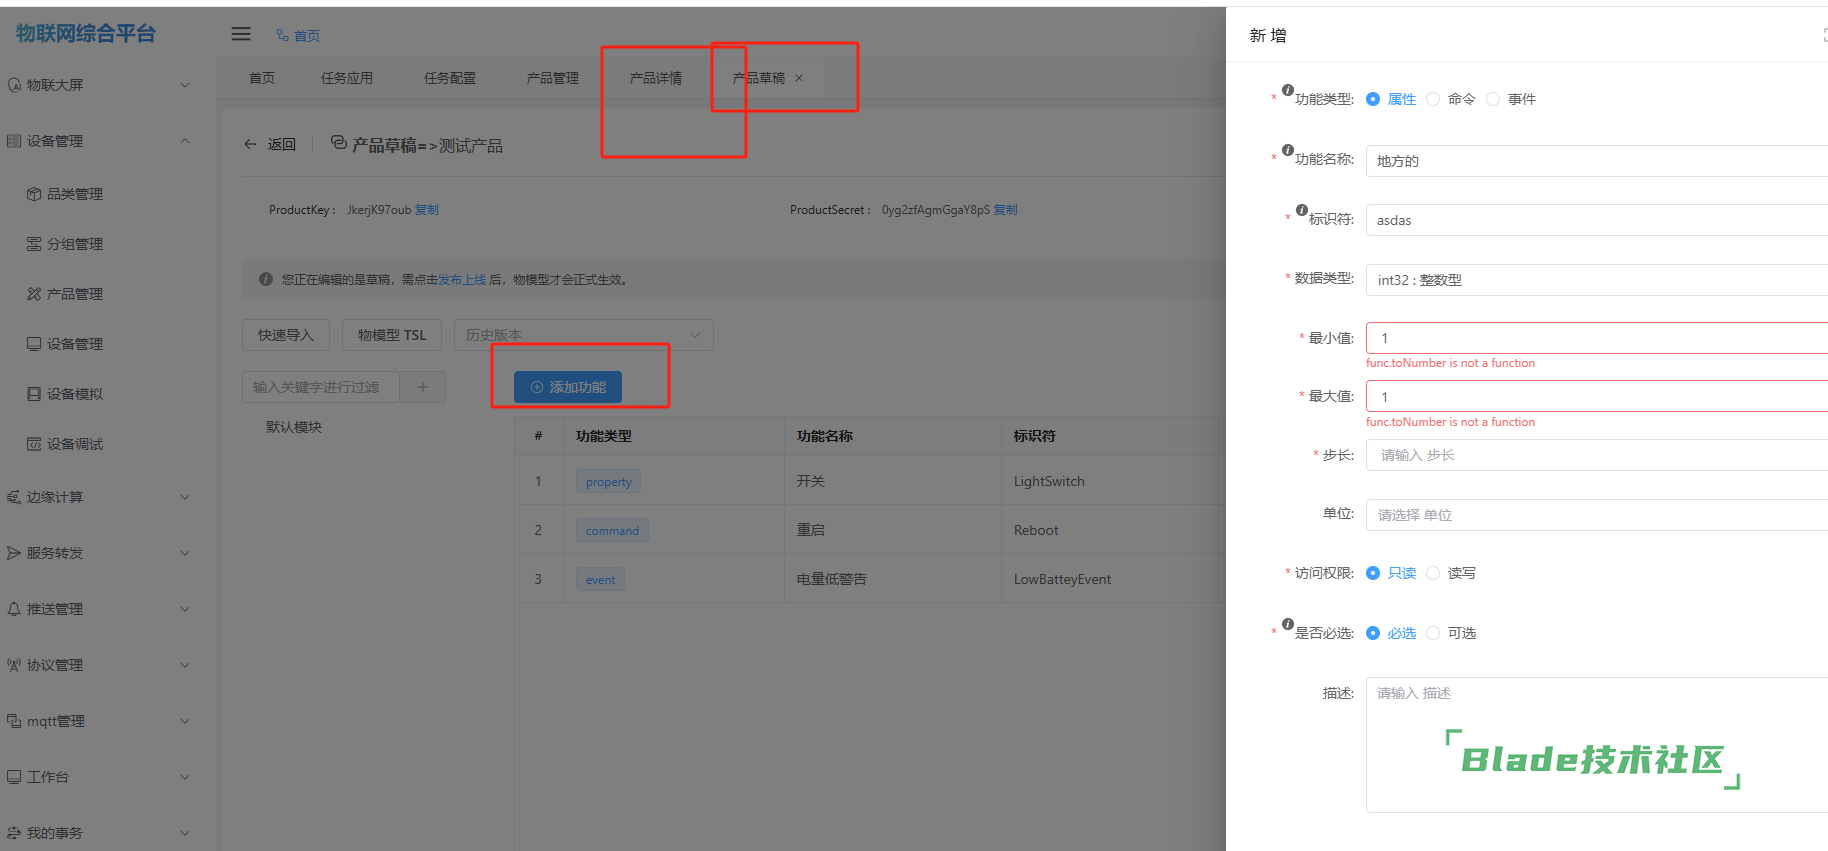The image size is (1828, 851).
Task: Click the 步长 input field
Action: click(1597, 455)
